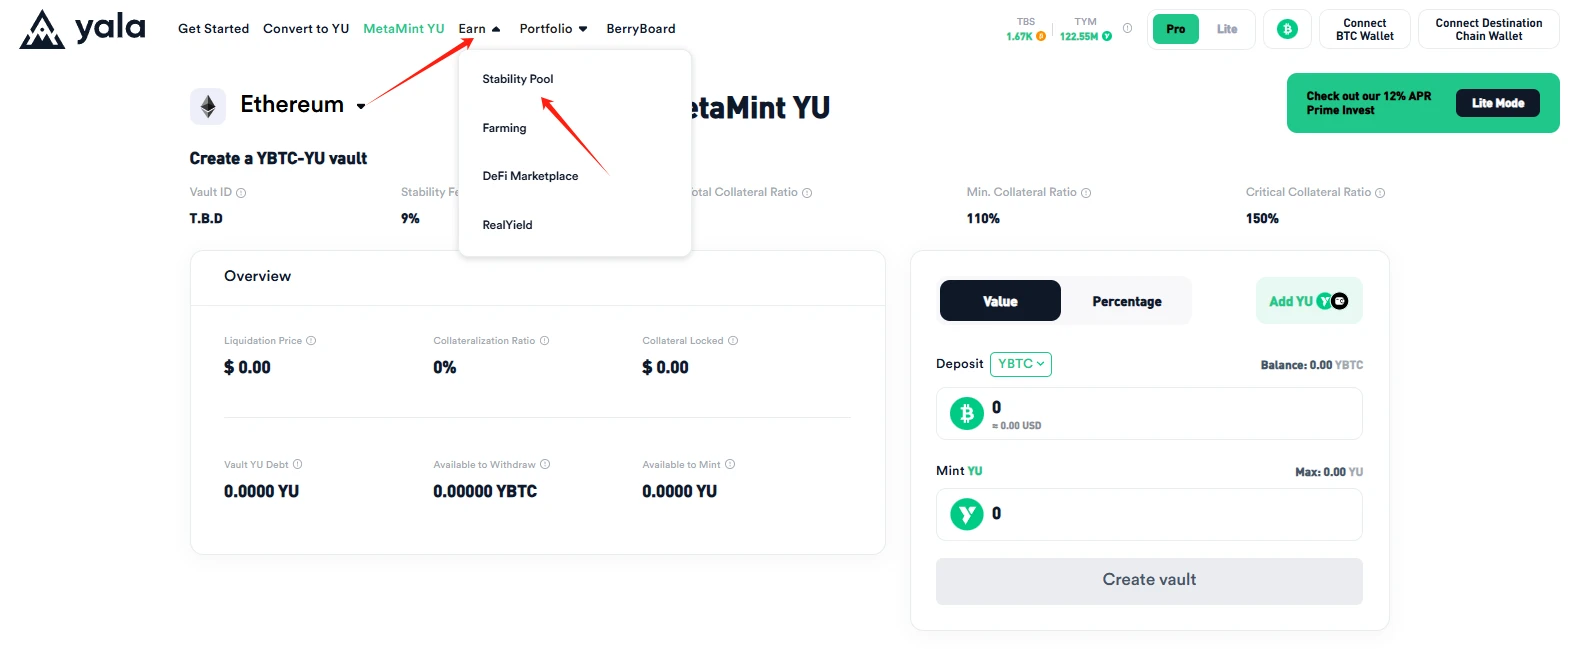
Task: Switch to the Value view
Action: coord(1000,300)
